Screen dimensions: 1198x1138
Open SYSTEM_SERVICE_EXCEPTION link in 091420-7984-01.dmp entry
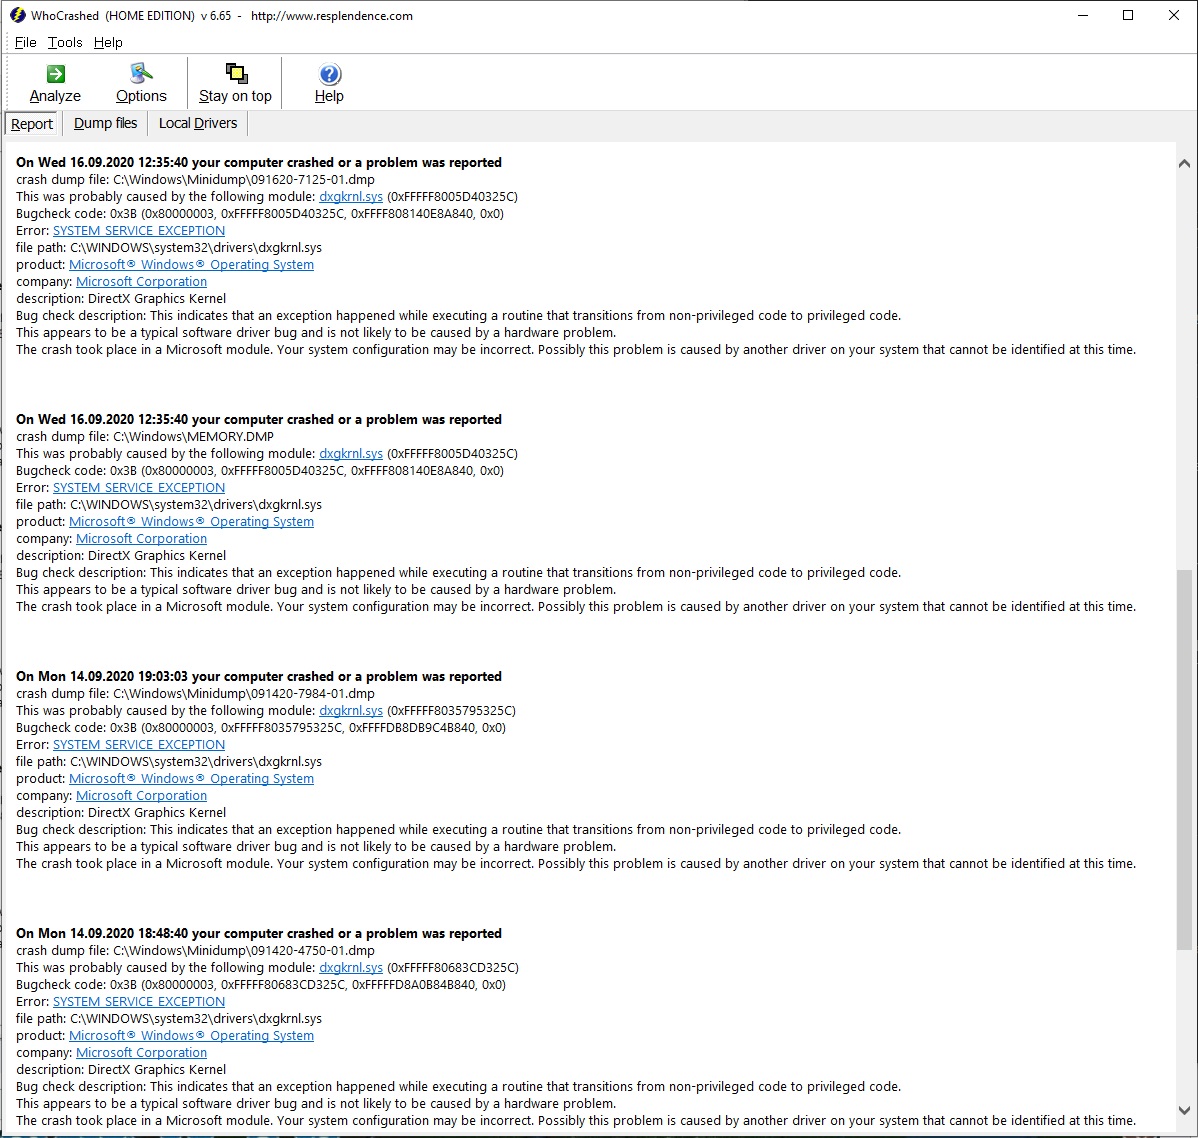click(x=139, y=744)
